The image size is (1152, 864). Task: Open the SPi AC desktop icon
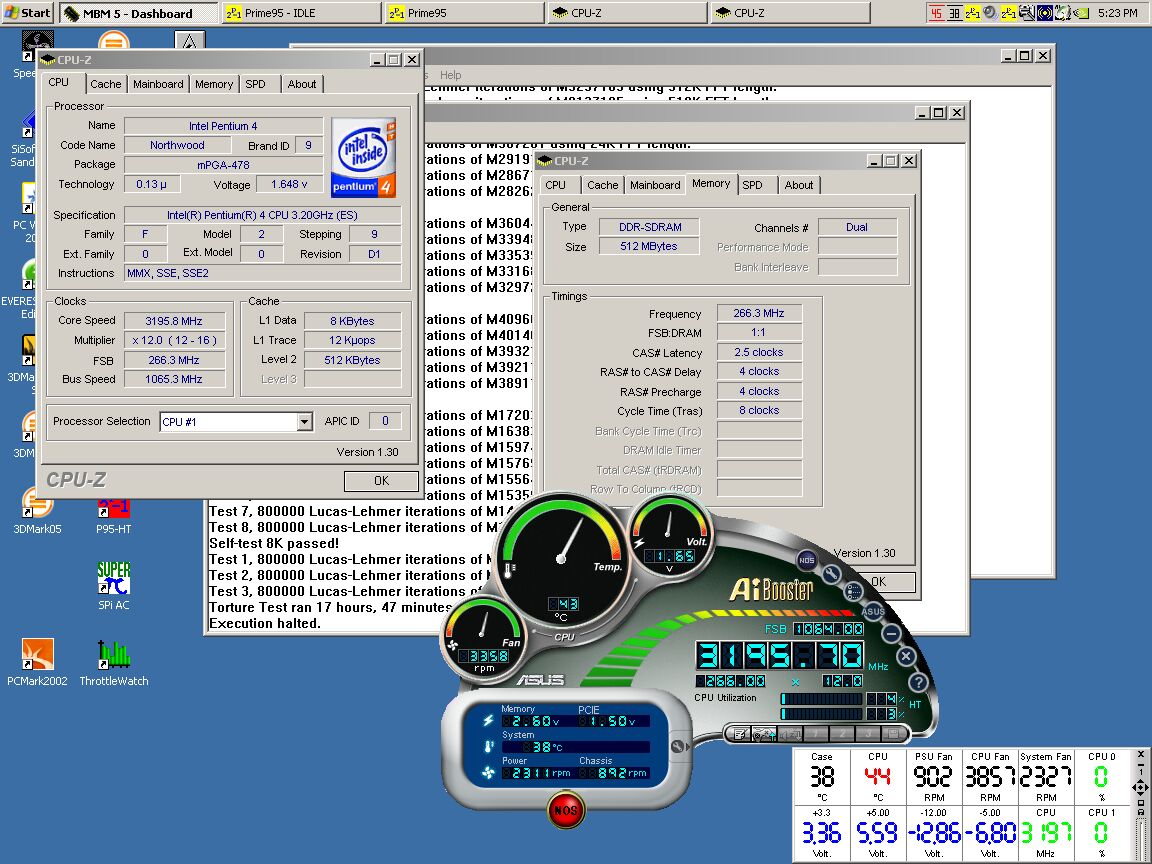113,586
